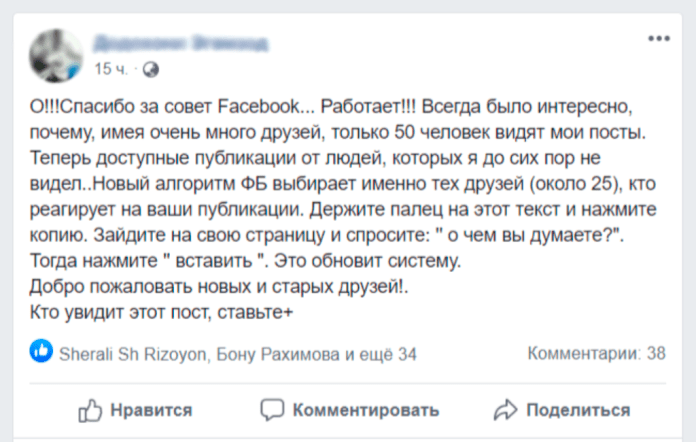
Task: Click the blue Like reaction icon
Action: pyautogui.click(x=42, y=352)
